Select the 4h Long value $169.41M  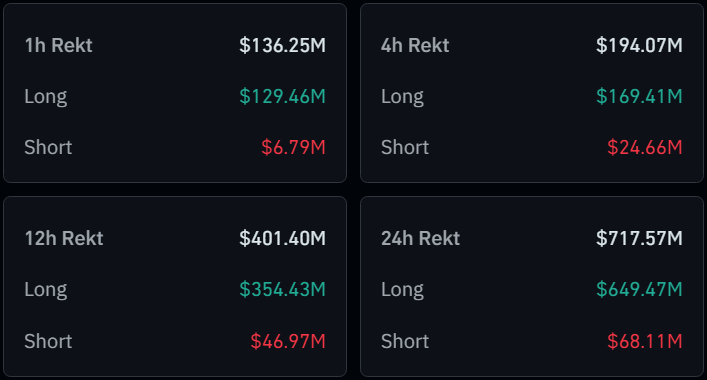(639, 96)
